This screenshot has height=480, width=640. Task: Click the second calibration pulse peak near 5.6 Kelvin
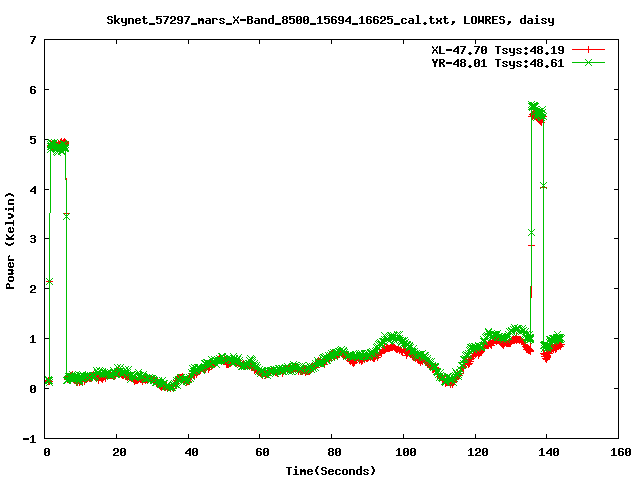pyautogui.click(x=537, y=113)
